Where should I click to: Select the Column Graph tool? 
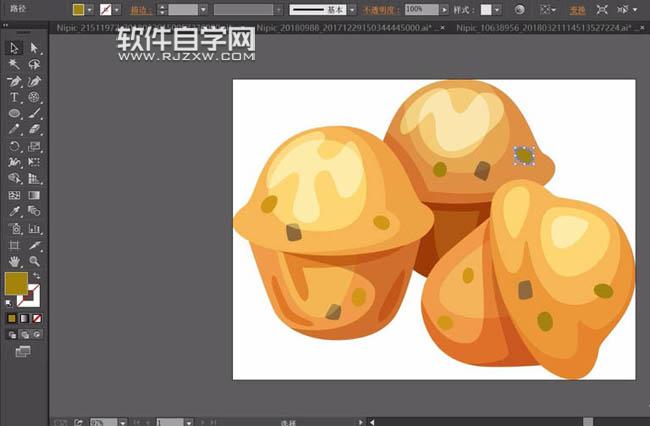click(34, 228)
